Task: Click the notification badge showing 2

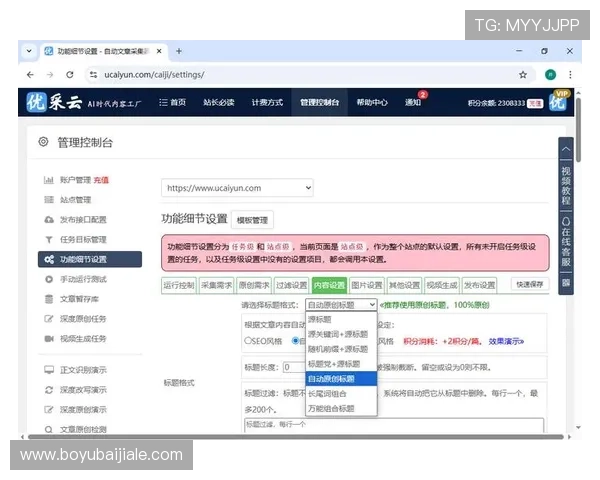Action: pyautogui.click(x=422, y=95)
